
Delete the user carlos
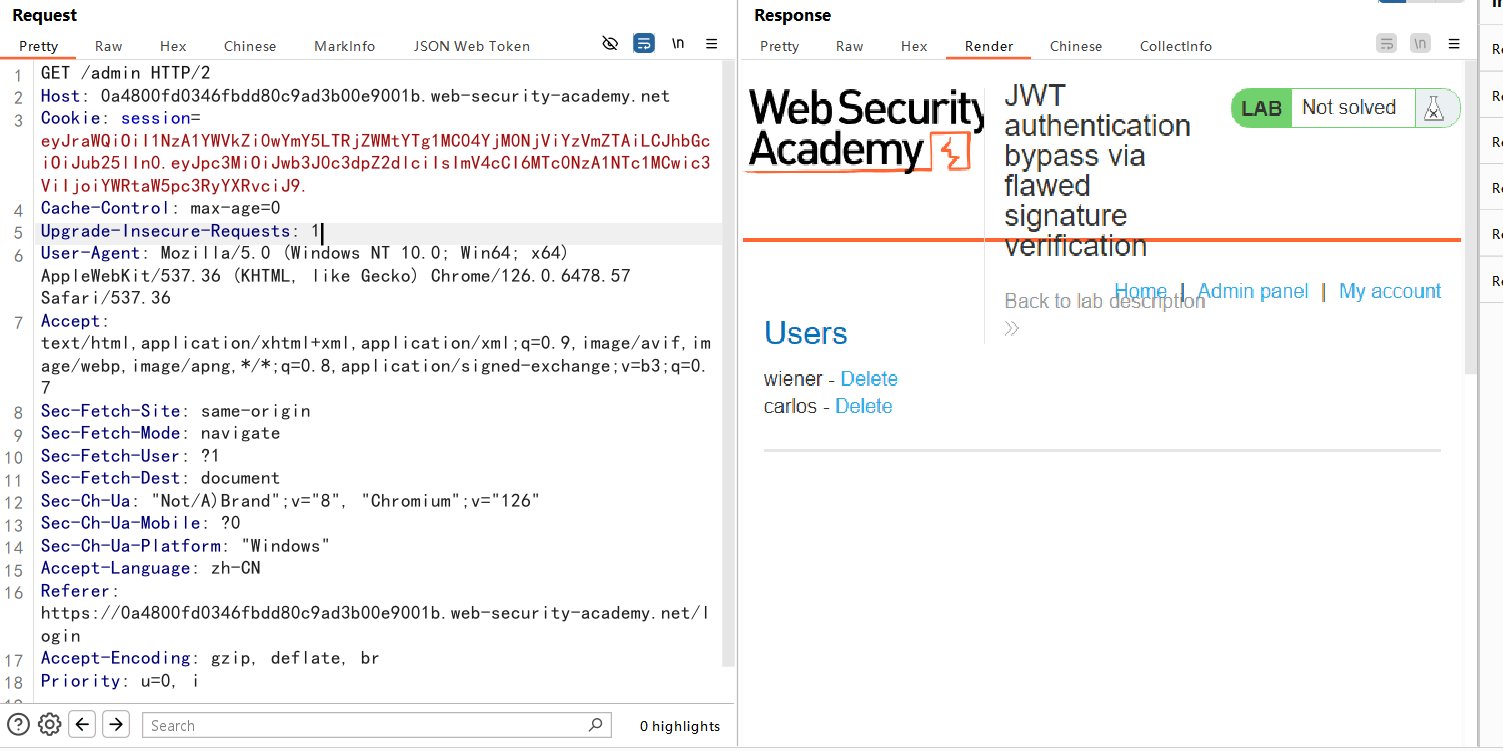pyautogui.click(x=863, y=406)
